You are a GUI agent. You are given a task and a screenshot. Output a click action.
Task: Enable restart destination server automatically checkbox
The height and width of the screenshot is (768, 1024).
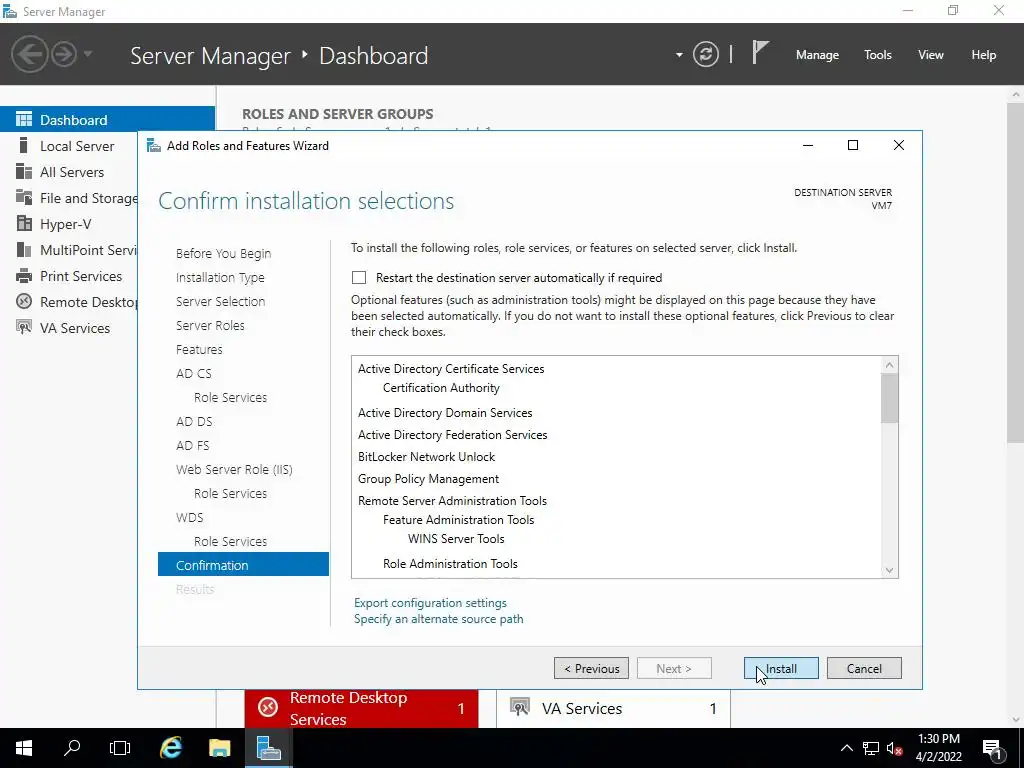tap(359, 278)
